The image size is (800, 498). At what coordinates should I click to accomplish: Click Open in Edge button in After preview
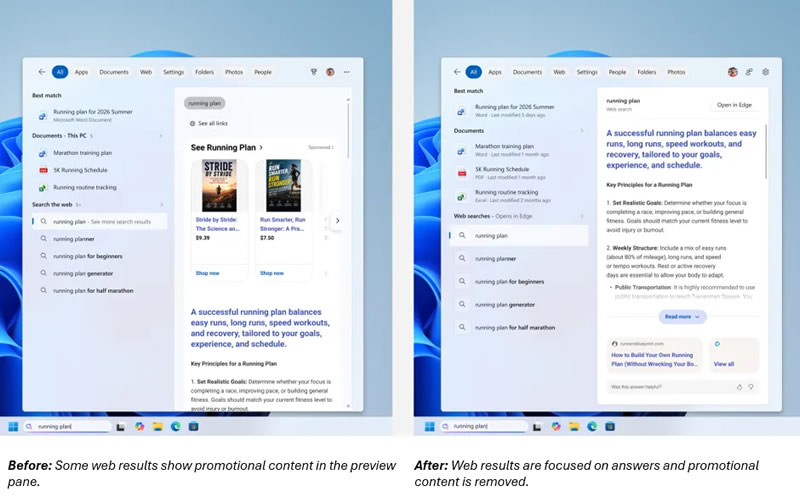734,105
